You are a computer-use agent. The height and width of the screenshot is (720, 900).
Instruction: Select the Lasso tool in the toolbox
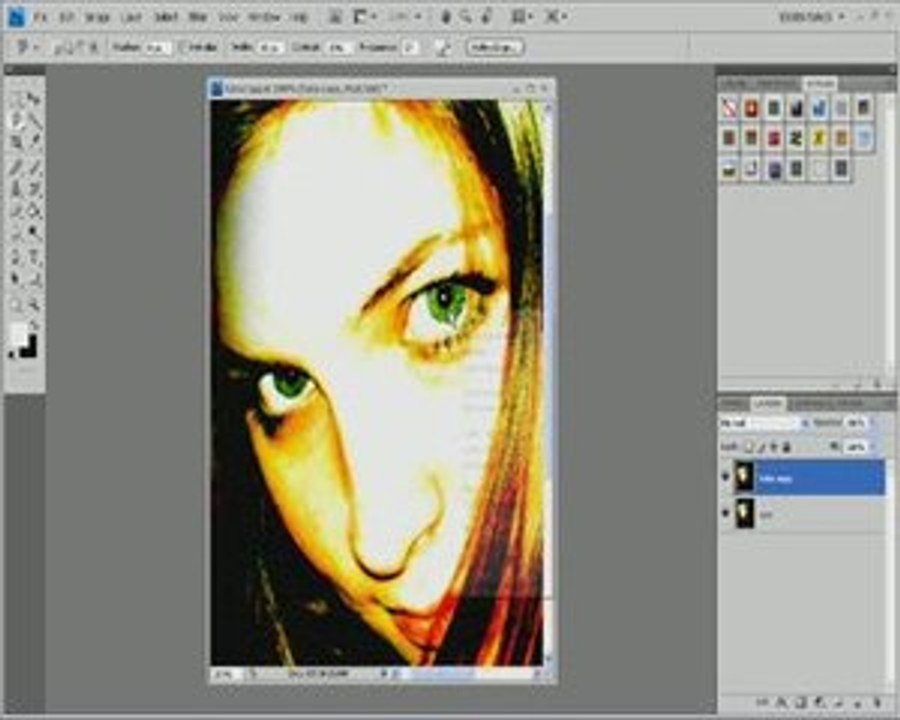pyautogui.click(x=16, y=121)
